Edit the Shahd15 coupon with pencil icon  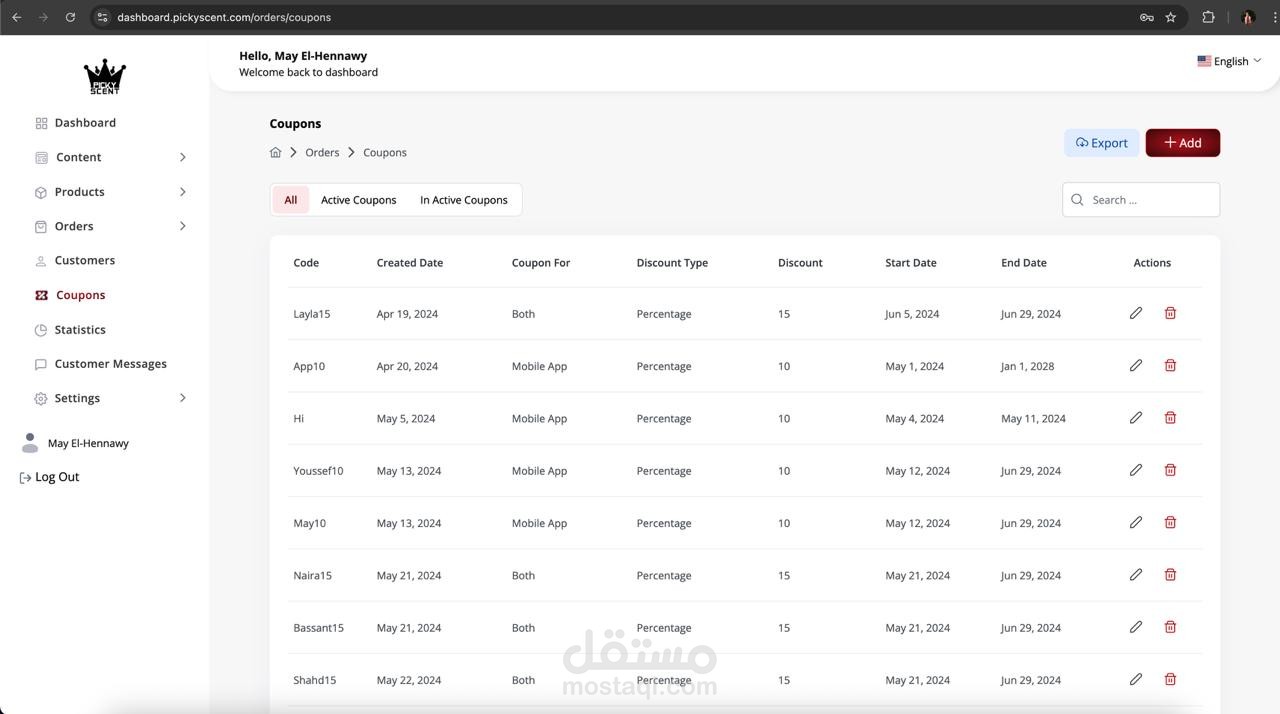[x=1136, y=679]
